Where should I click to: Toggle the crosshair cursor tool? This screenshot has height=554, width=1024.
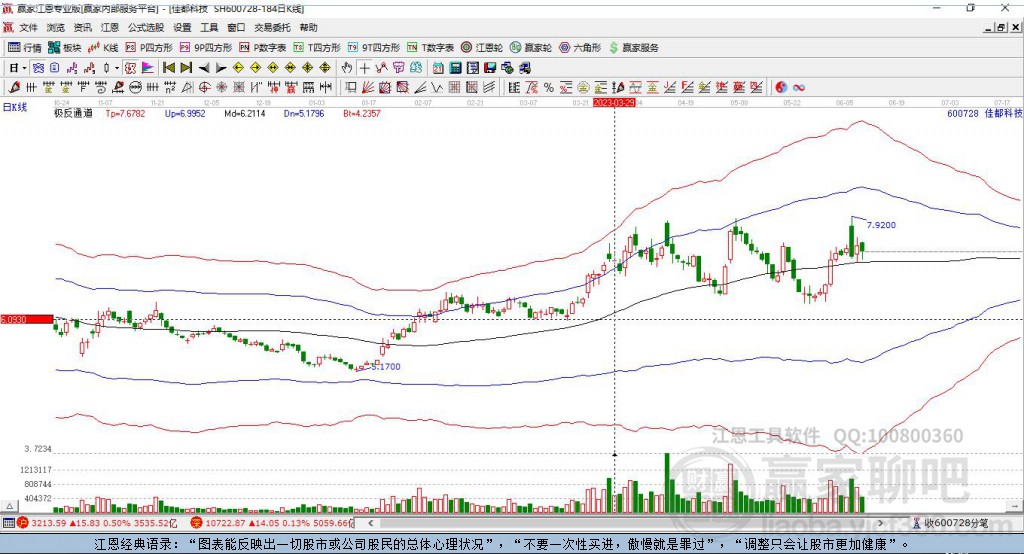pos(364,68)
